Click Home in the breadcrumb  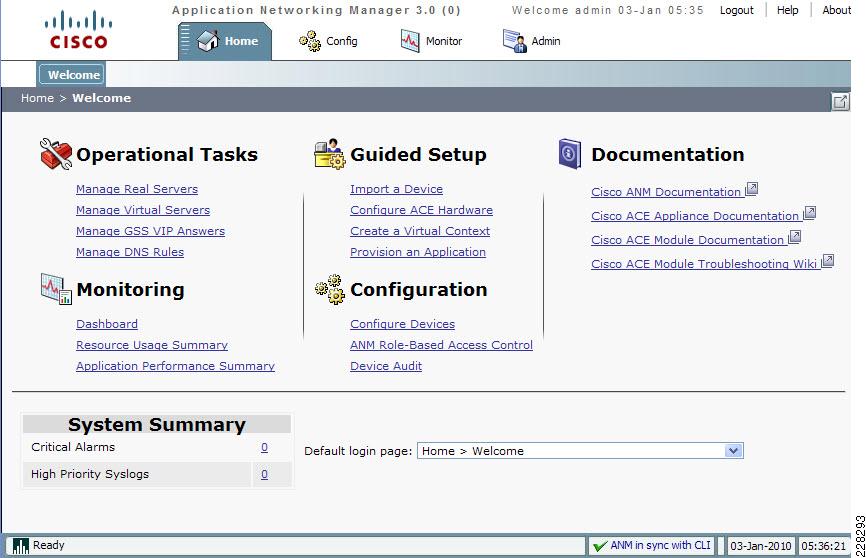tap(37, 98)
